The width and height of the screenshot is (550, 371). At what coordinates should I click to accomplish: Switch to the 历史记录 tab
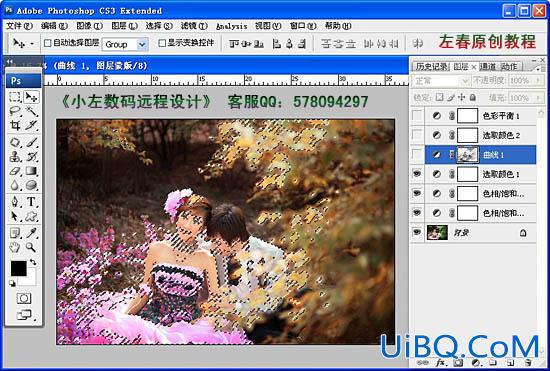(x=431, y=66)
